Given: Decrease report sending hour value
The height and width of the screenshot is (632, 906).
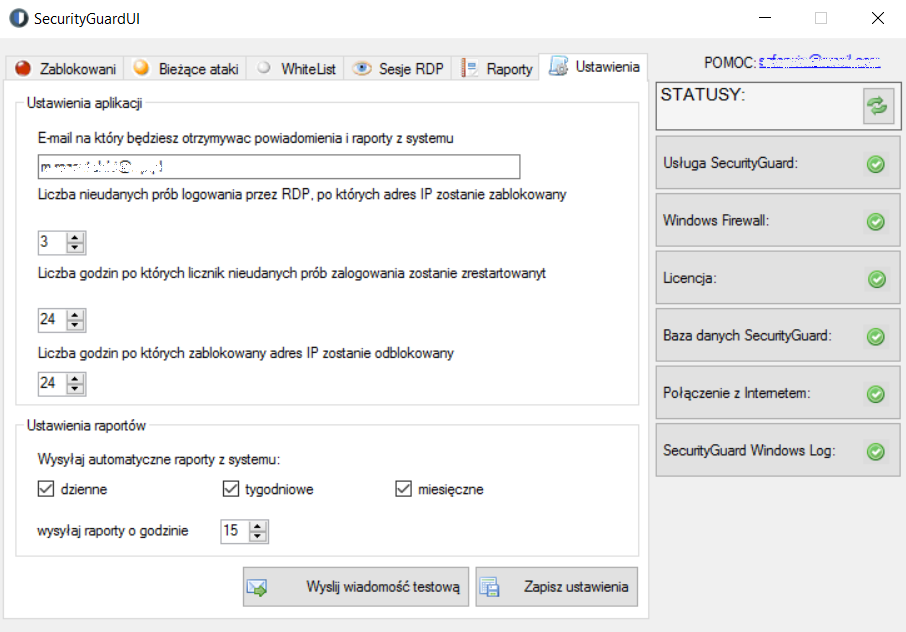Looking at the screenshot, I should [x=258, y=537].
